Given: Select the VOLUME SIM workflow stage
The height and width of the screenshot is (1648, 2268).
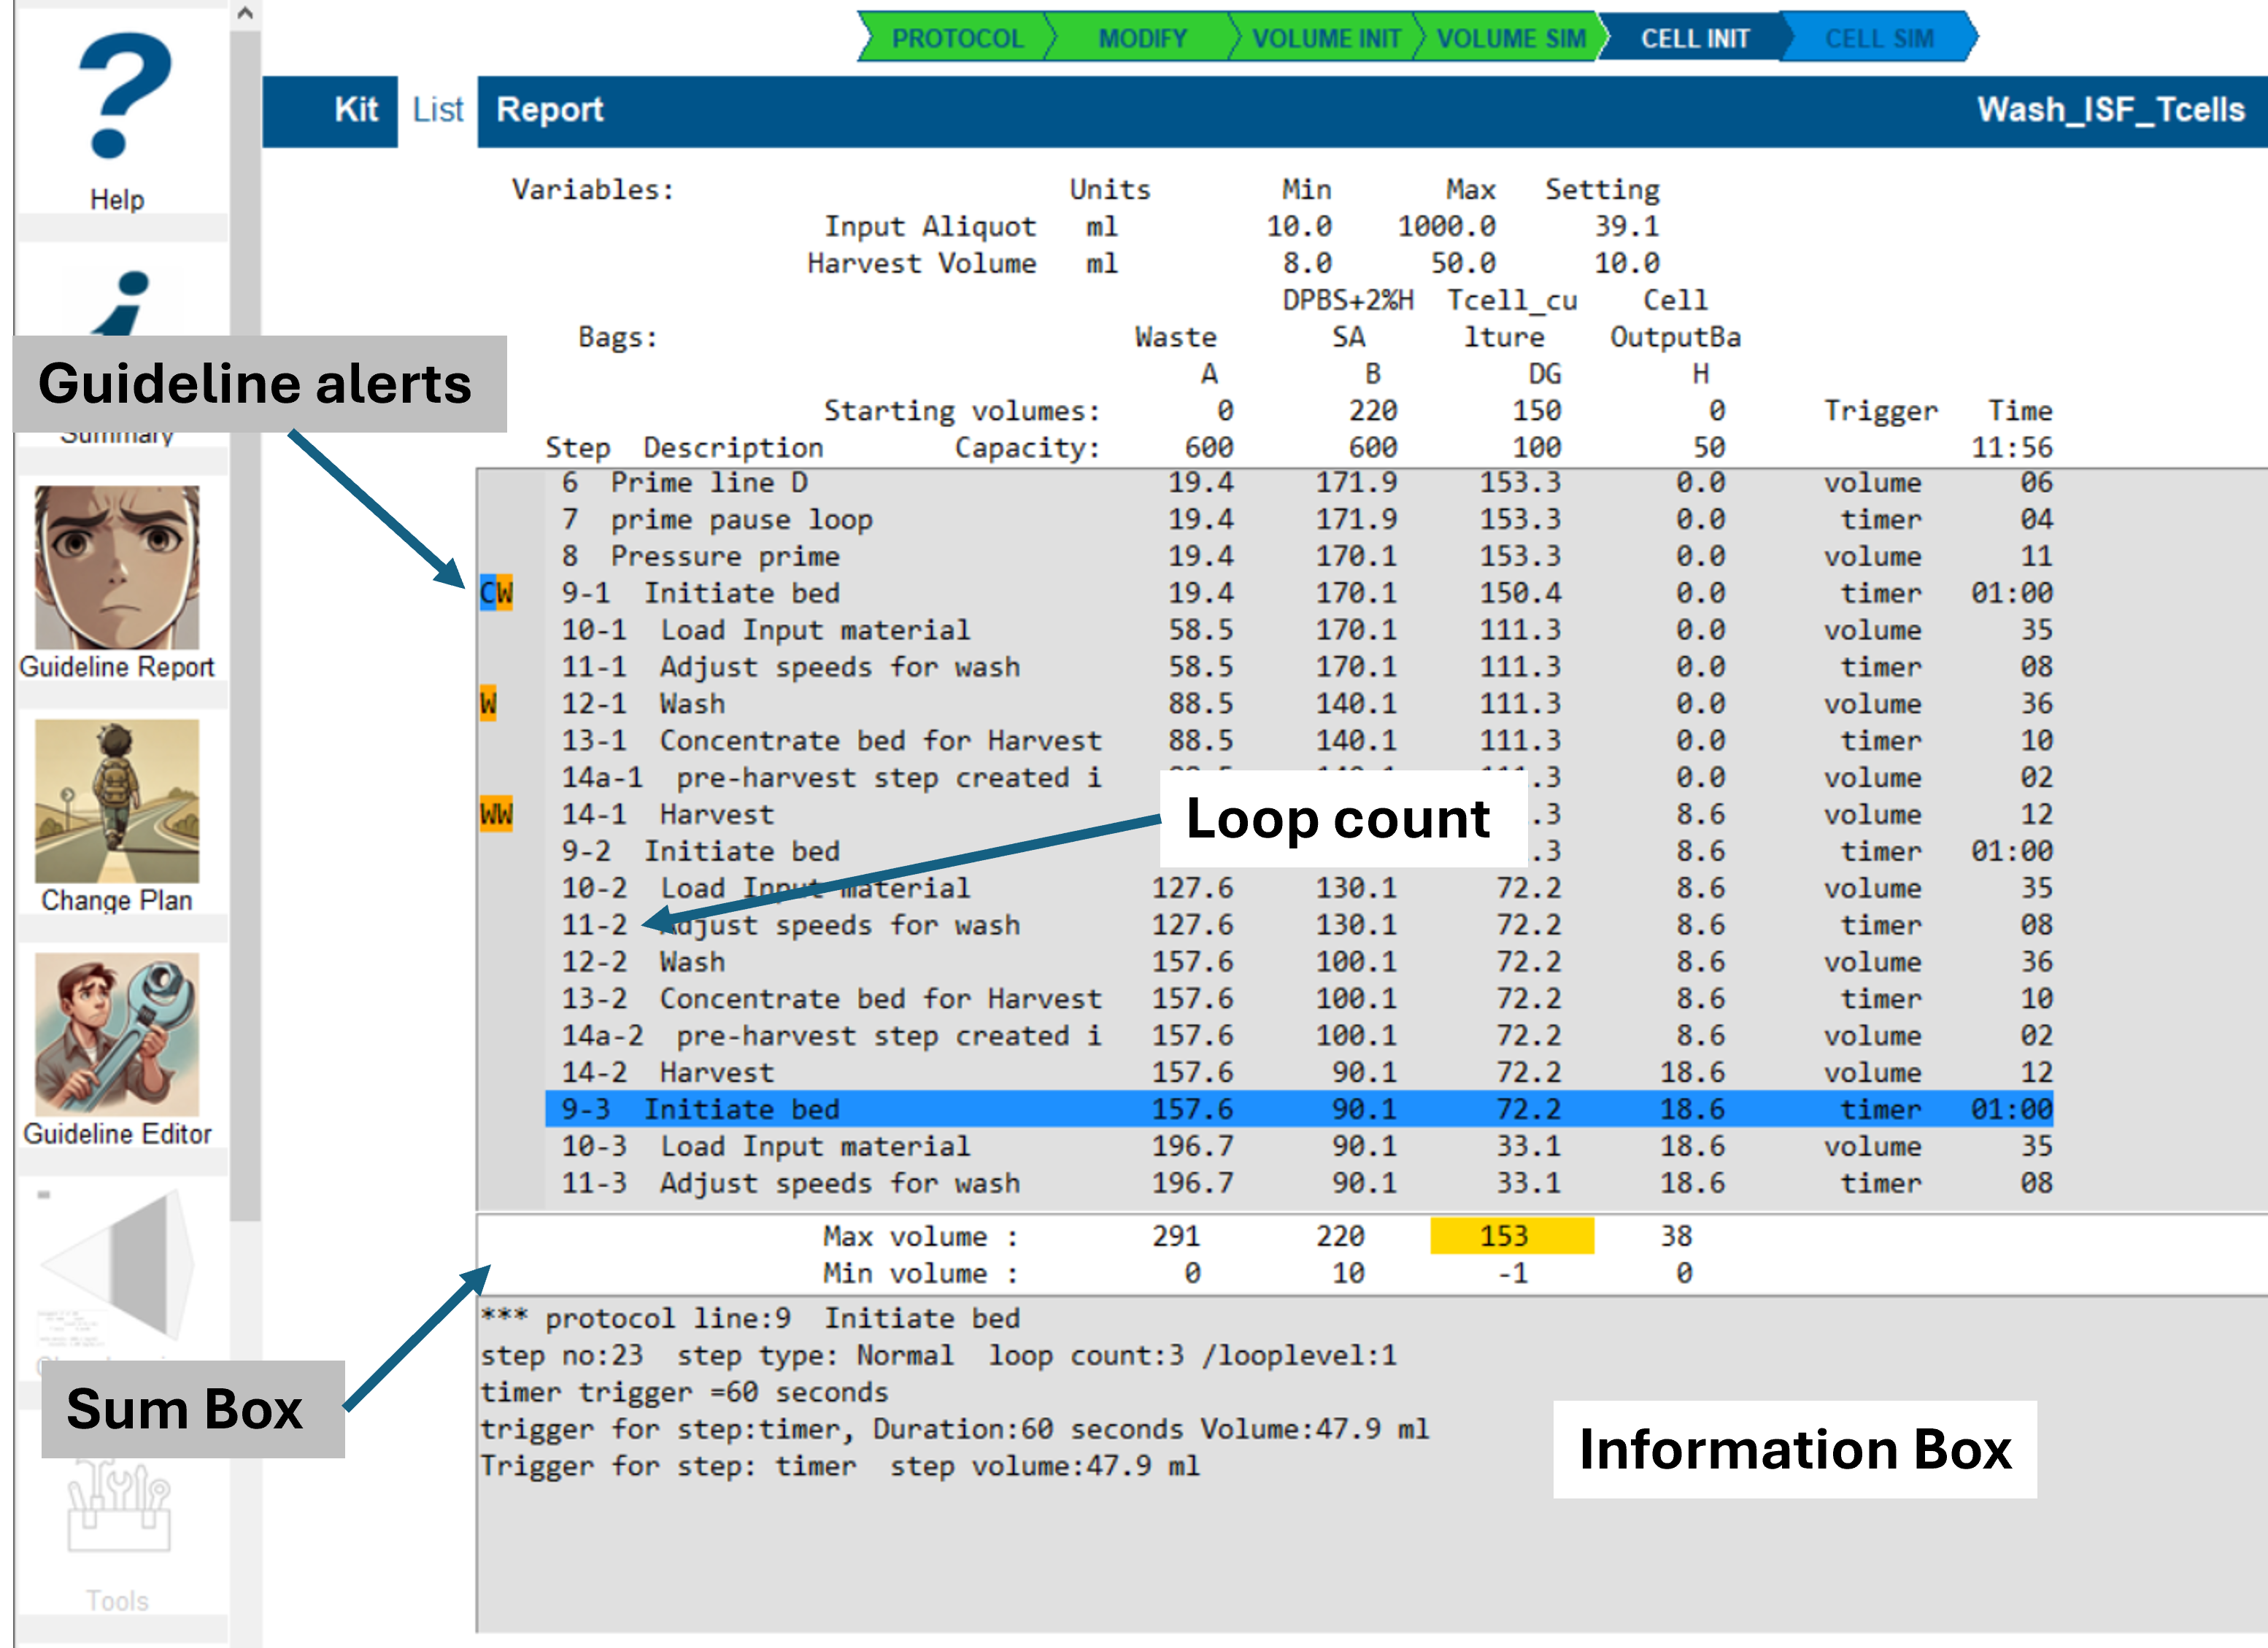Looking at the screenshot, I should [1510, 38].
